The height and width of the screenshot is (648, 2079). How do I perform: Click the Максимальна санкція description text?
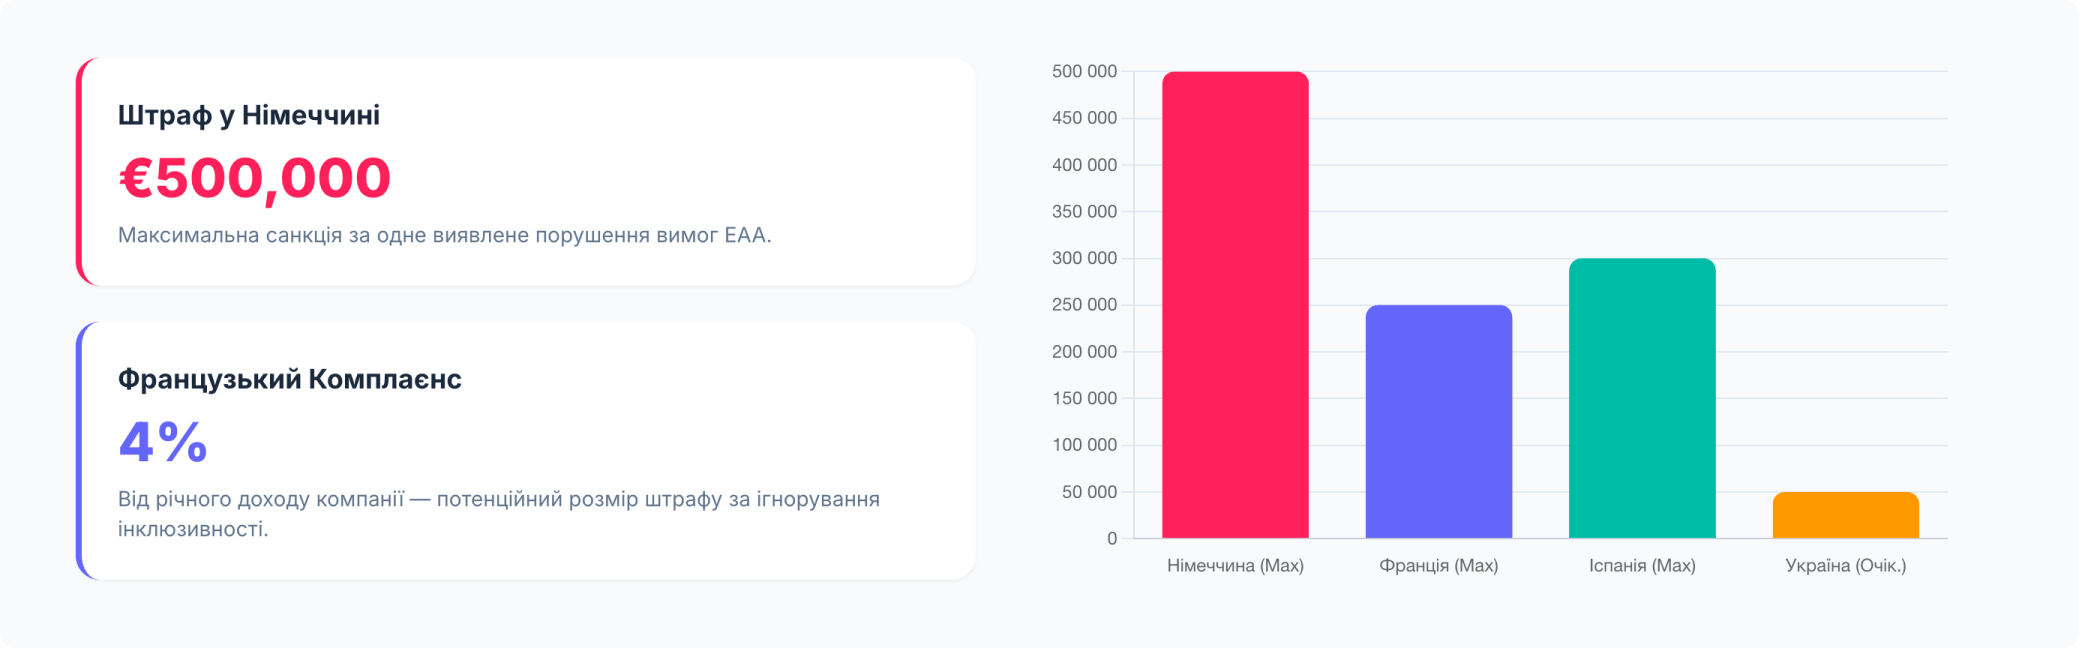(x=445, y=235)
